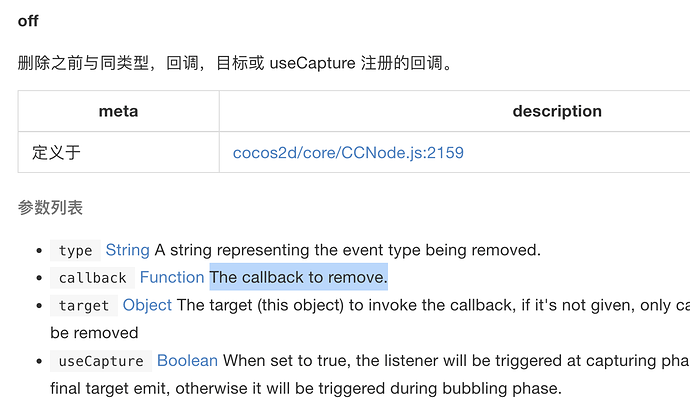Image resolution: width=690 pixels, height=409 pixels.
Task: Open the Boolean type link
Action: coord(187,360)
